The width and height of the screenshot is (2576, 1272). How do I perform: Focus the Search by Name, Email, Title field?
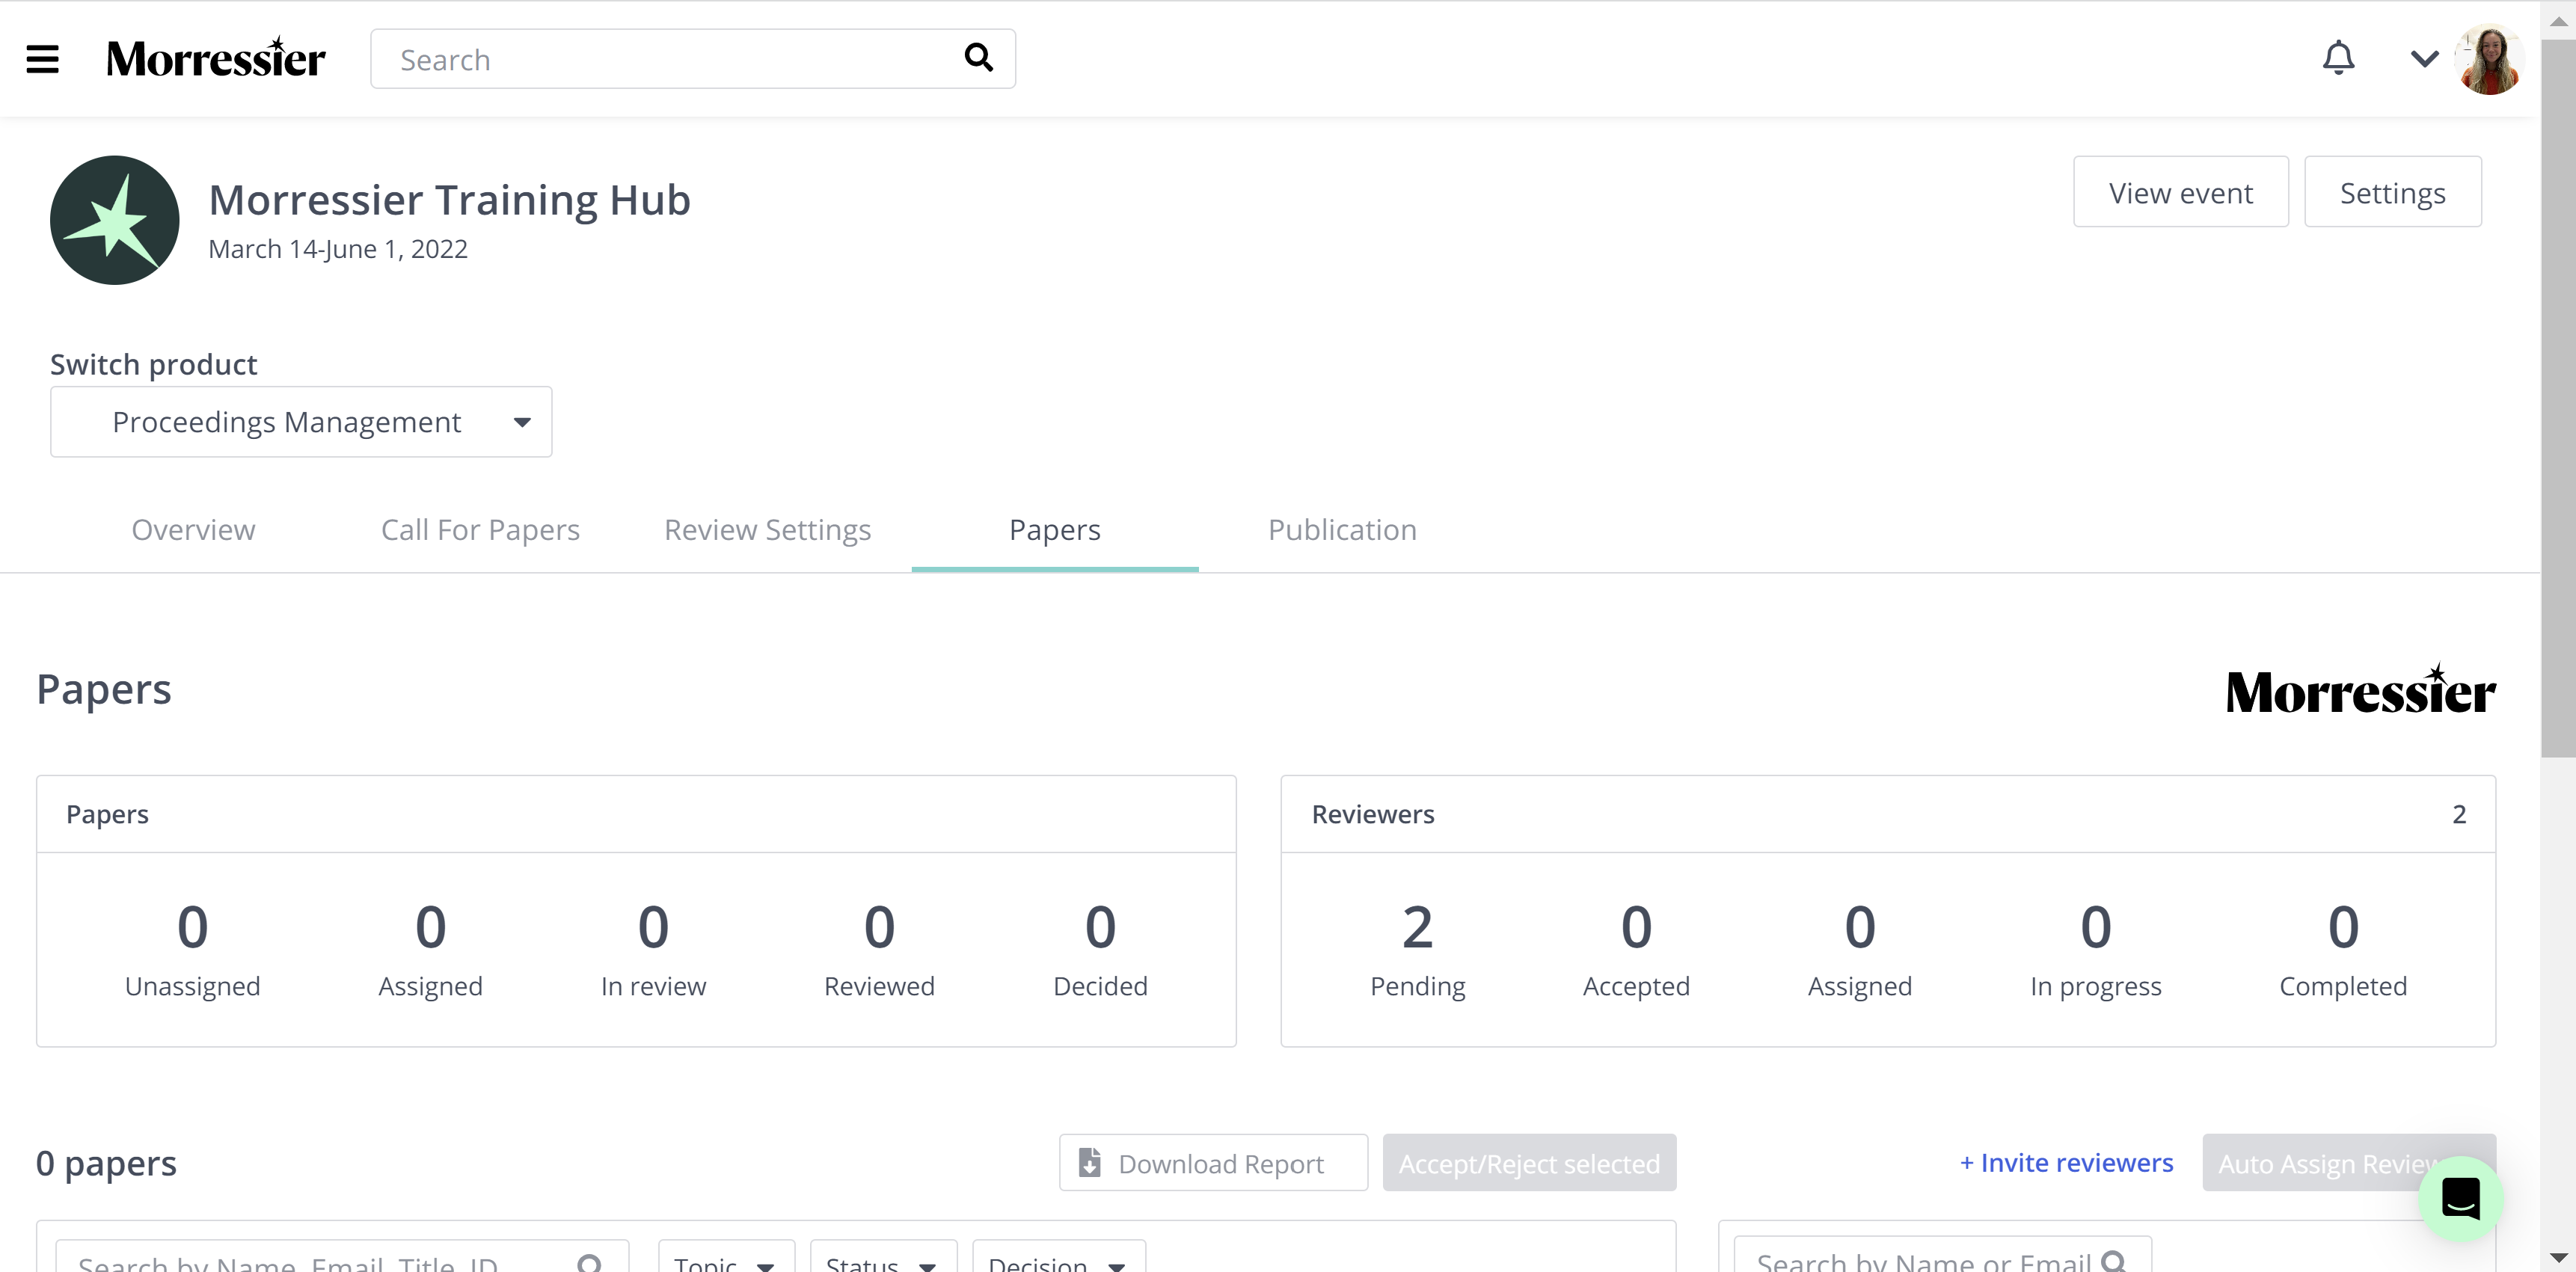[342, 1258]
